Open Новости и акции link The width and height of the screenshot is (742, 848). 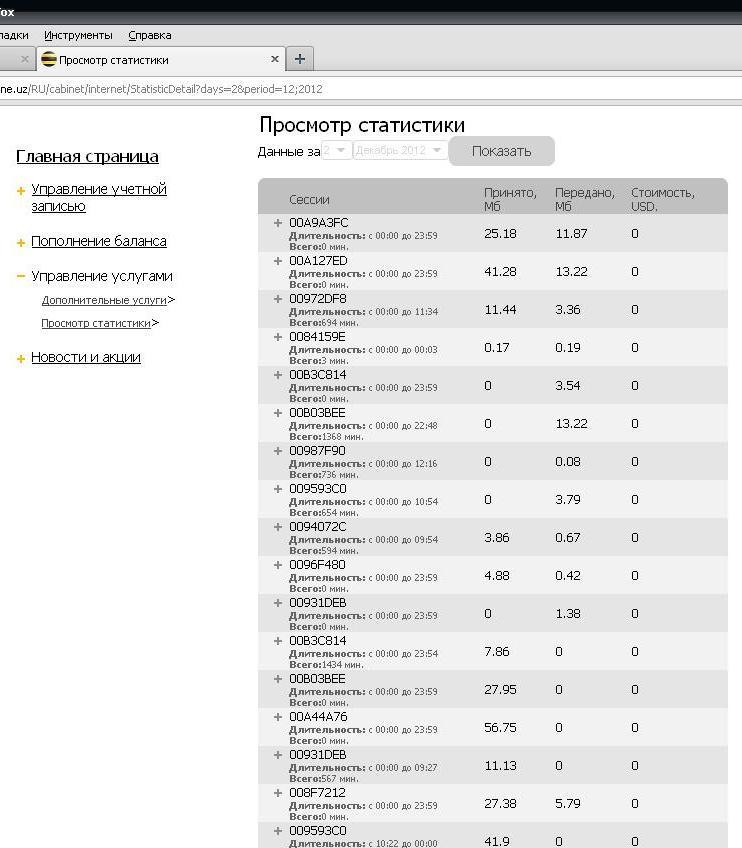[x=86, y=357]
